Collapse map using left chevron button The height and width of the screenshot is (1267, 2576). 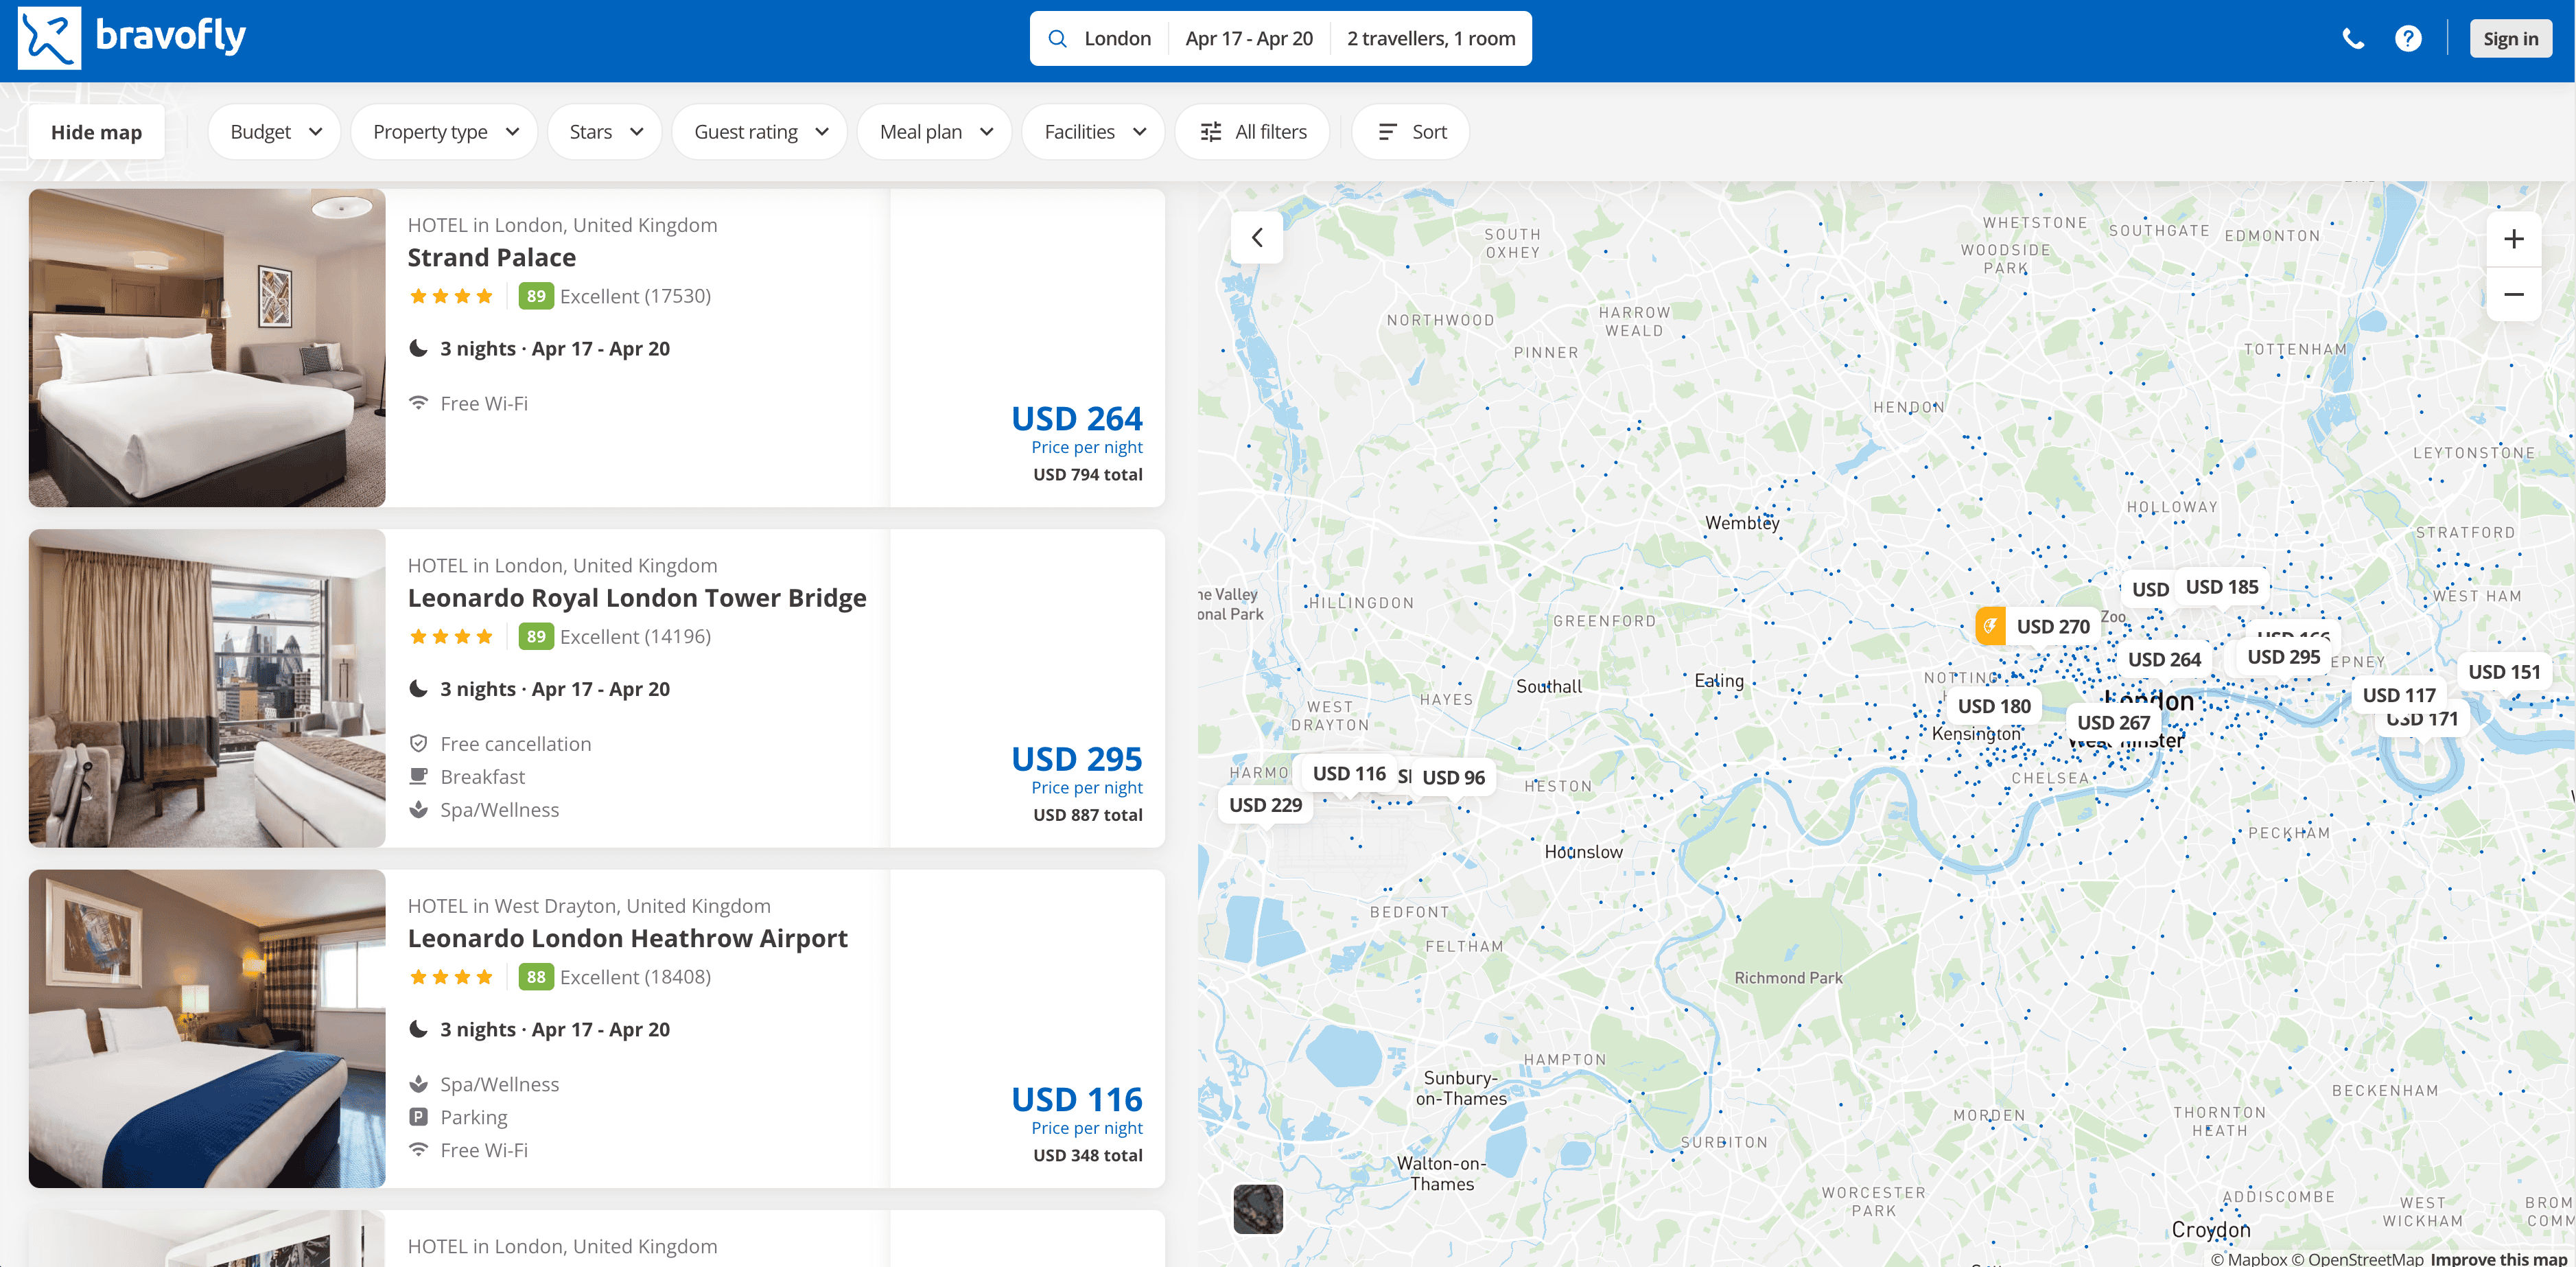1257,238
